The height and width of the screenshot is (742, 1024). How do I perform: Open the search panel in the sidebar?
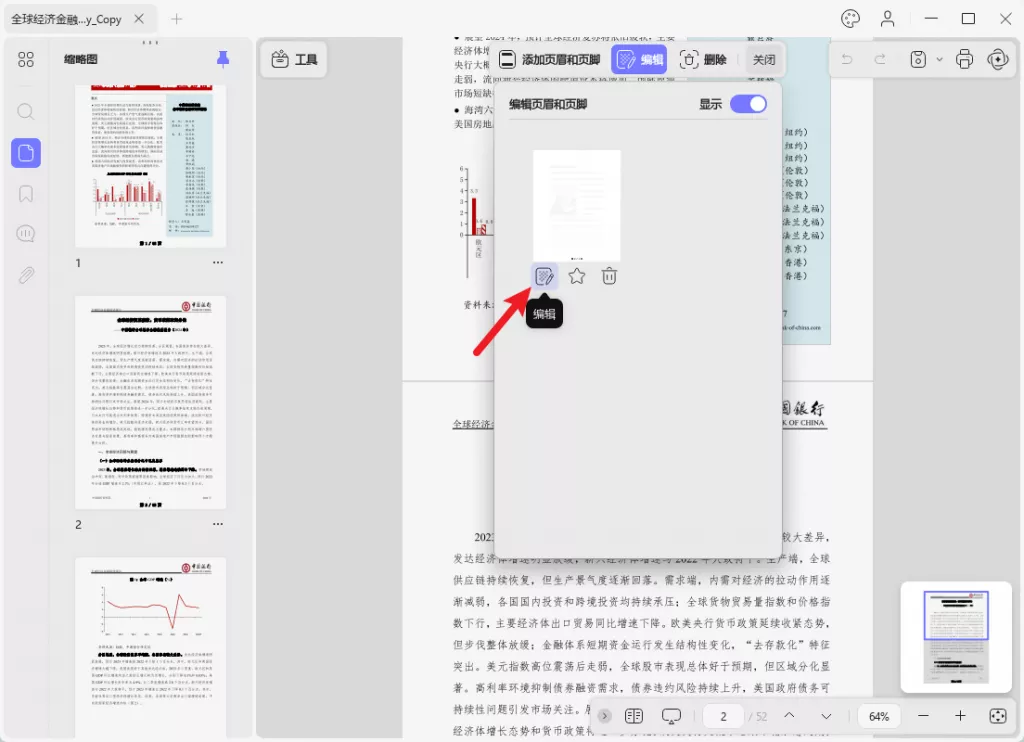point(26,112)
